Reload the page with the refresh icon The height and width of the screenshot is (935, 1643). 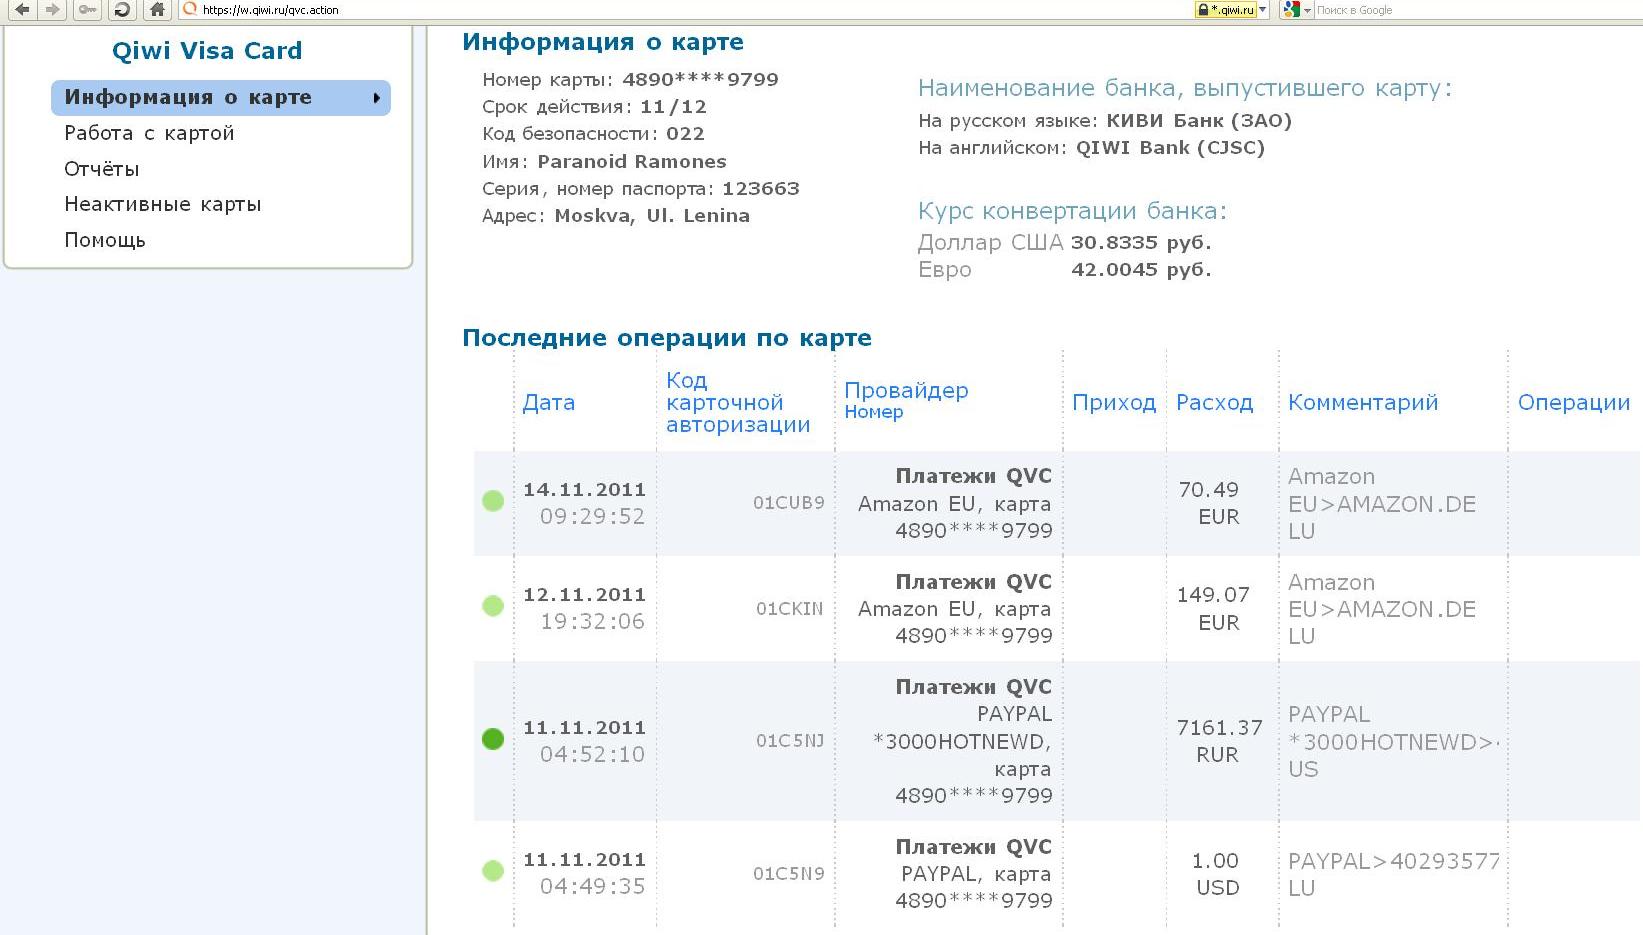(x=122, y=10)
